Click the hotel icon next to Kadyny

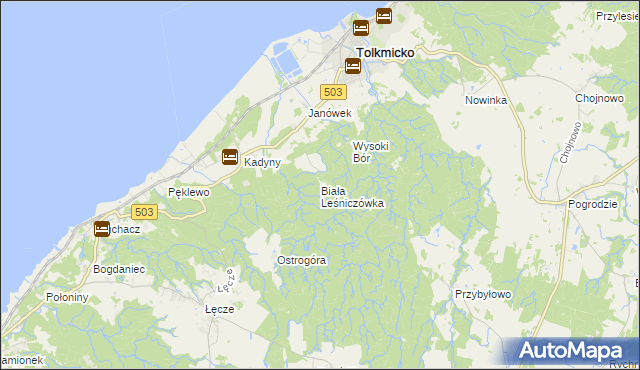click(230, 157)
